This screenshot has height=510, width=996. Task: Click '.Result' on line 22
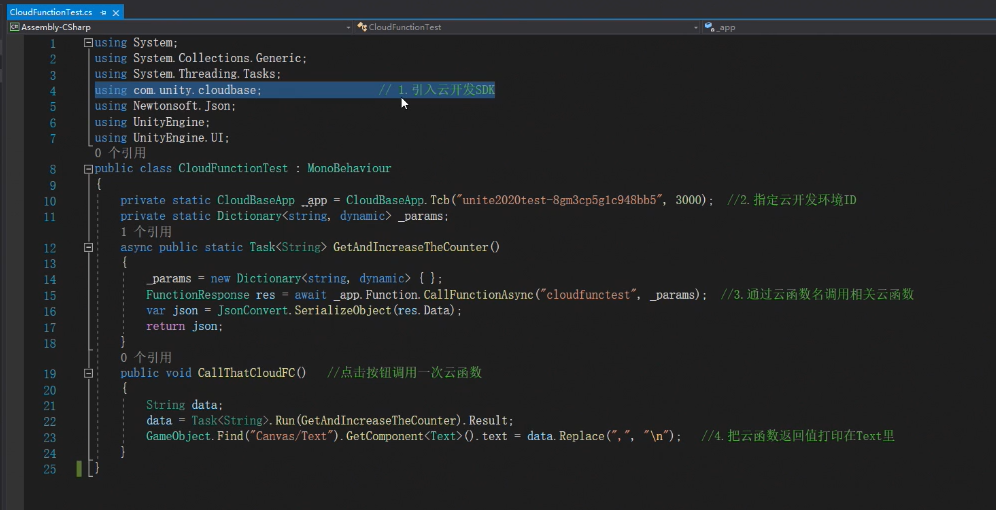[488, 420]
